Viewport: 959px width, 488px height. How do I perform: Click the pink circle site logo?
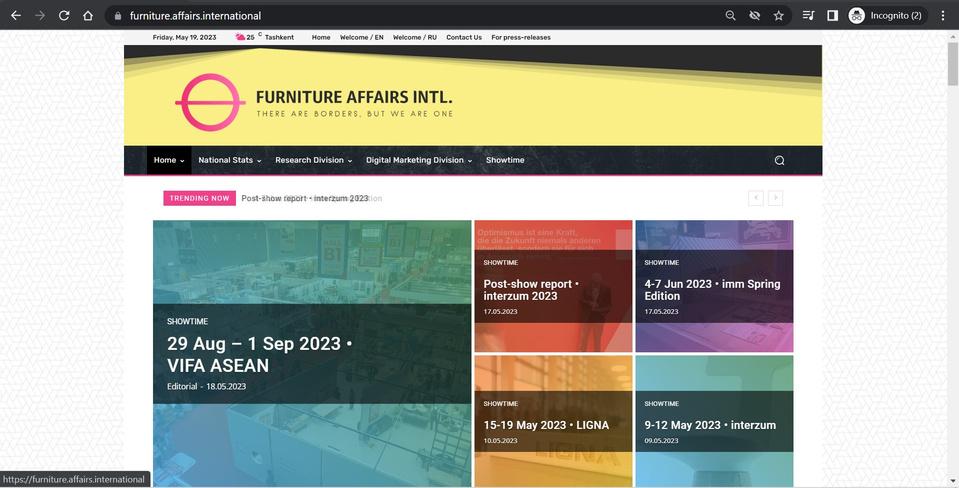tap(210, 102)
